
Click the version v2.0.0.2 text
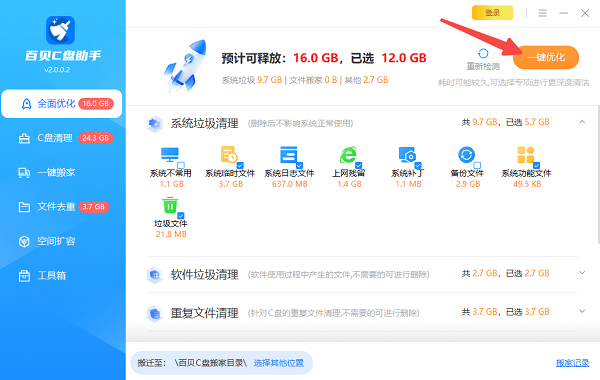click(57, 70)
